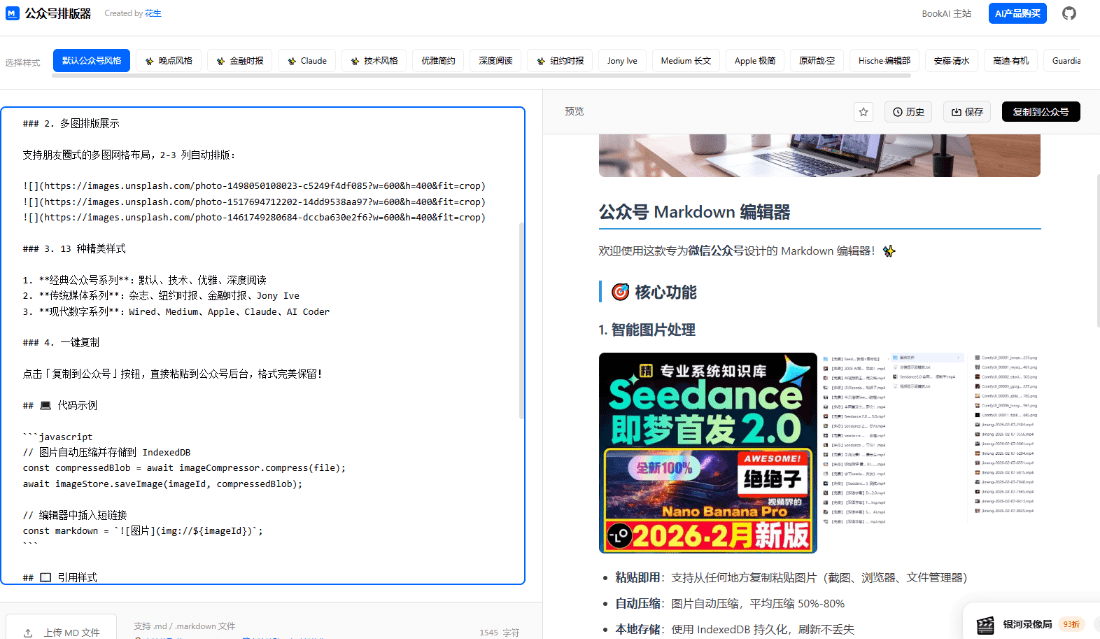1100x639 pixels.
Task: Toggle the favorite star in the preview toolbar
Action: [x=863, y=111]
